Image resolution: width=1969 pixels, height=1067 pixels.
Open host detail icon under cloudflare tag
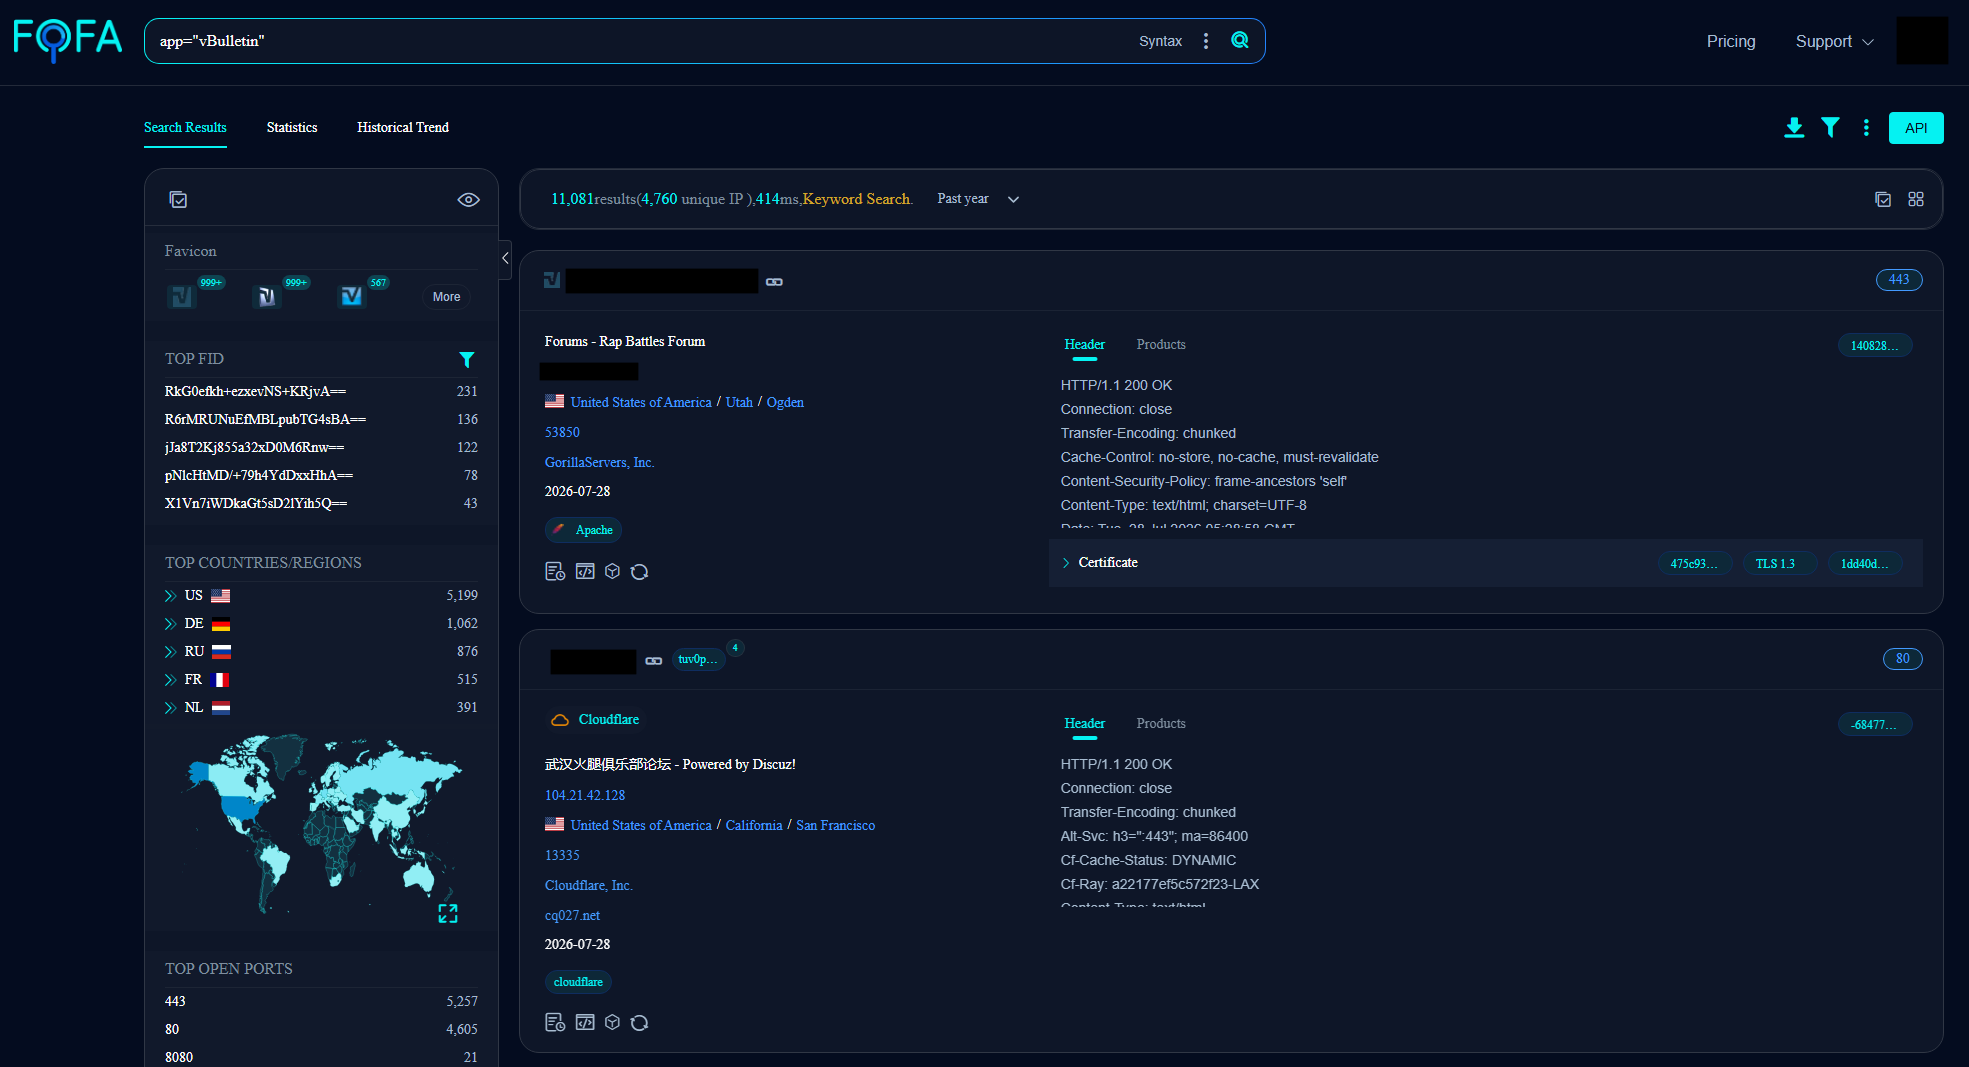click(x=555, y=1022)
